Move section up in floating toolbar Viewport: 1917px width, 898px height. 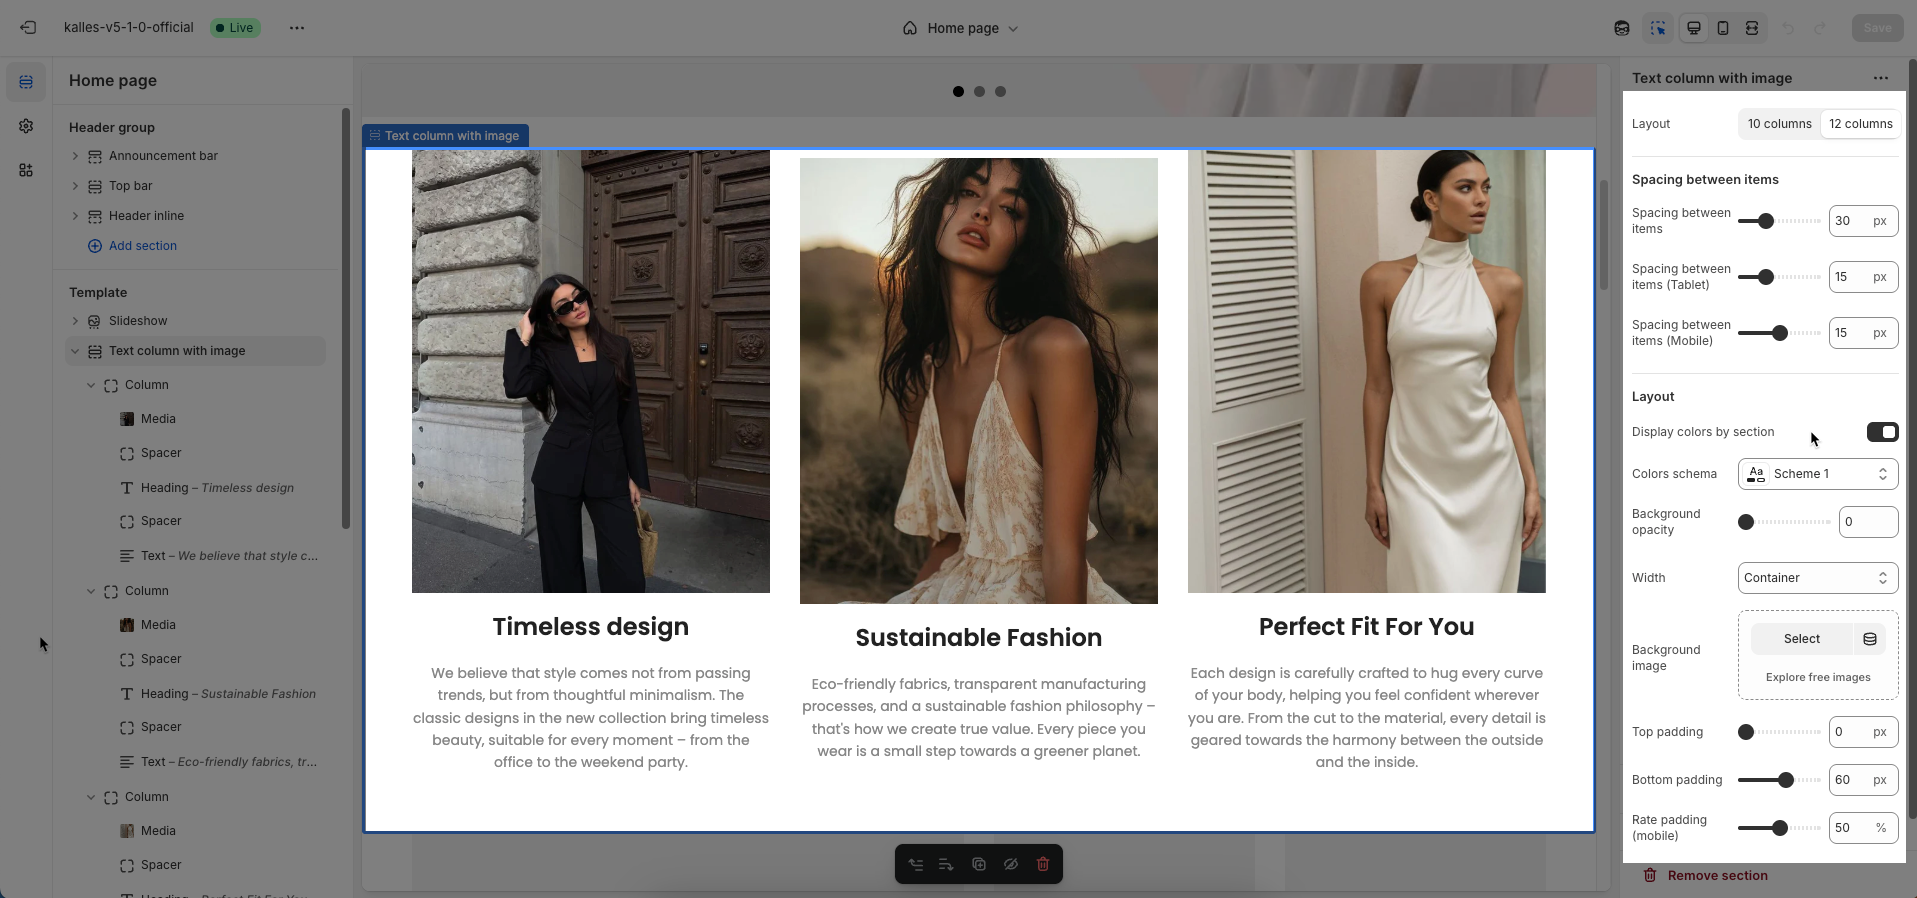point(916,864)
